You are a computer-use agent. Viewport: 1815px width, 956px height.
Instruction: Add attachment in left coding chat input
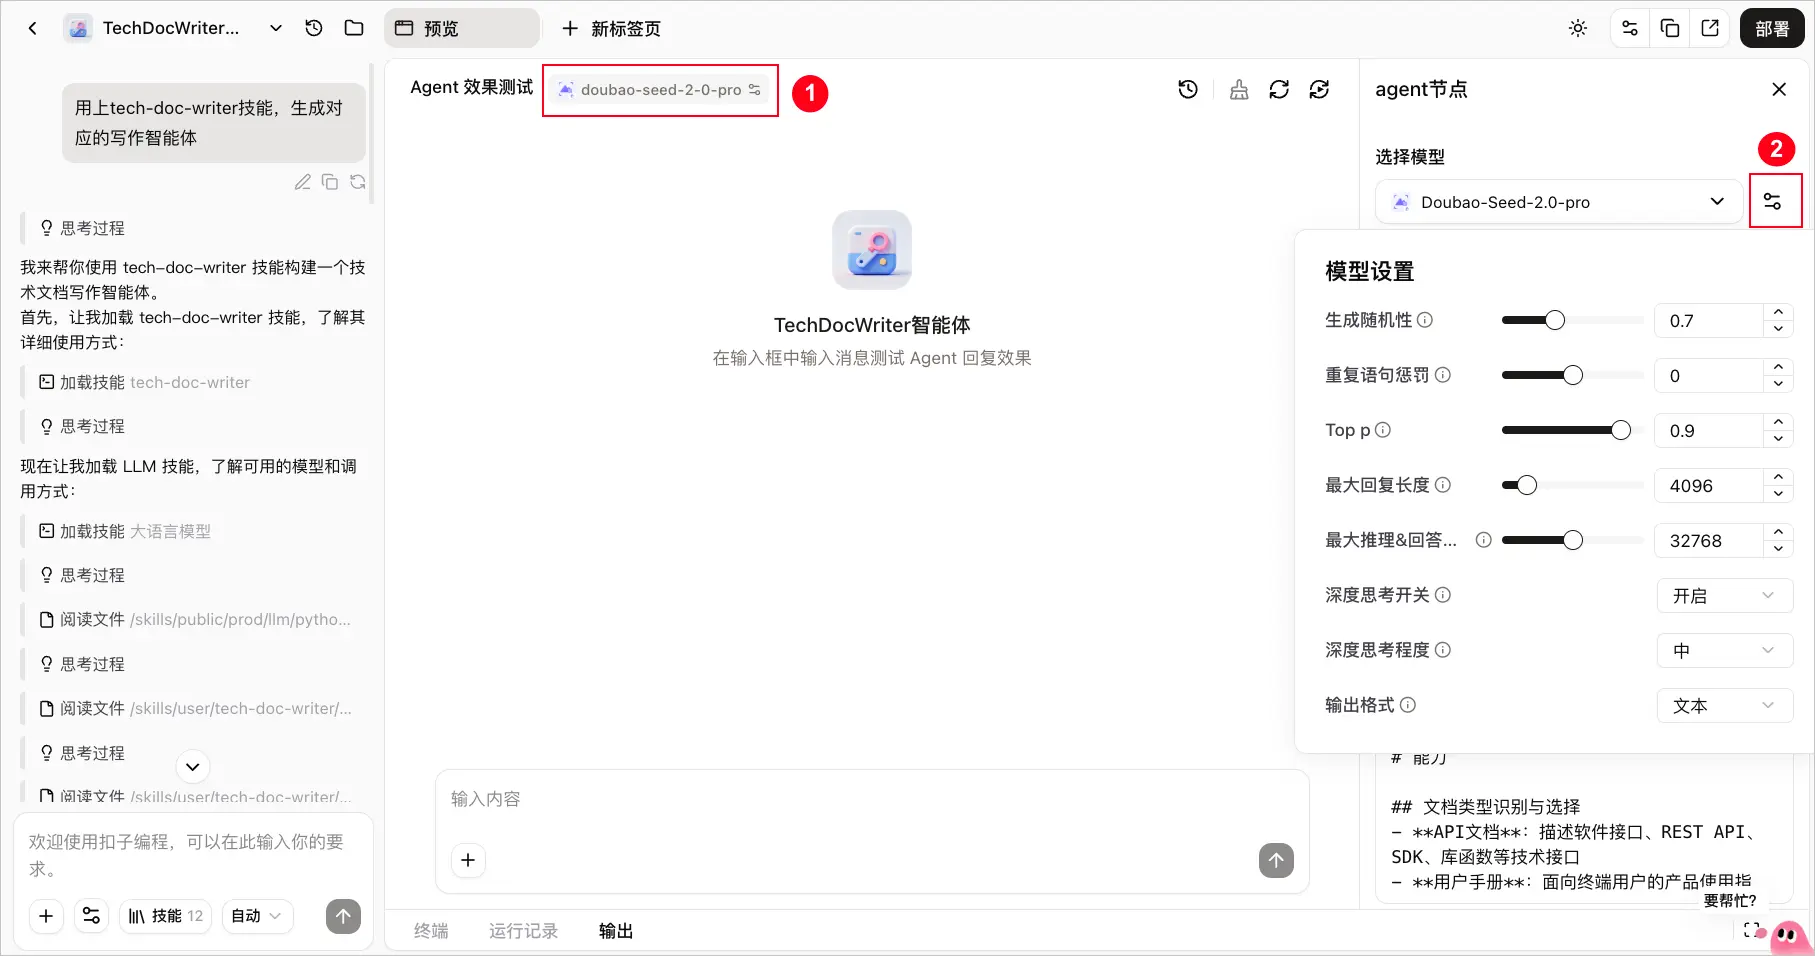[46, 916]
